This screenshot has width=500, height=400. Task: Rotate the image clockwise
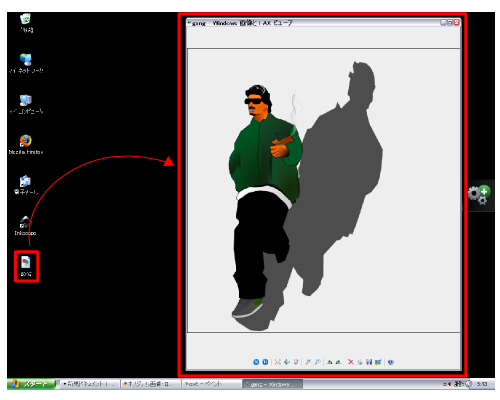pos(330,362)
